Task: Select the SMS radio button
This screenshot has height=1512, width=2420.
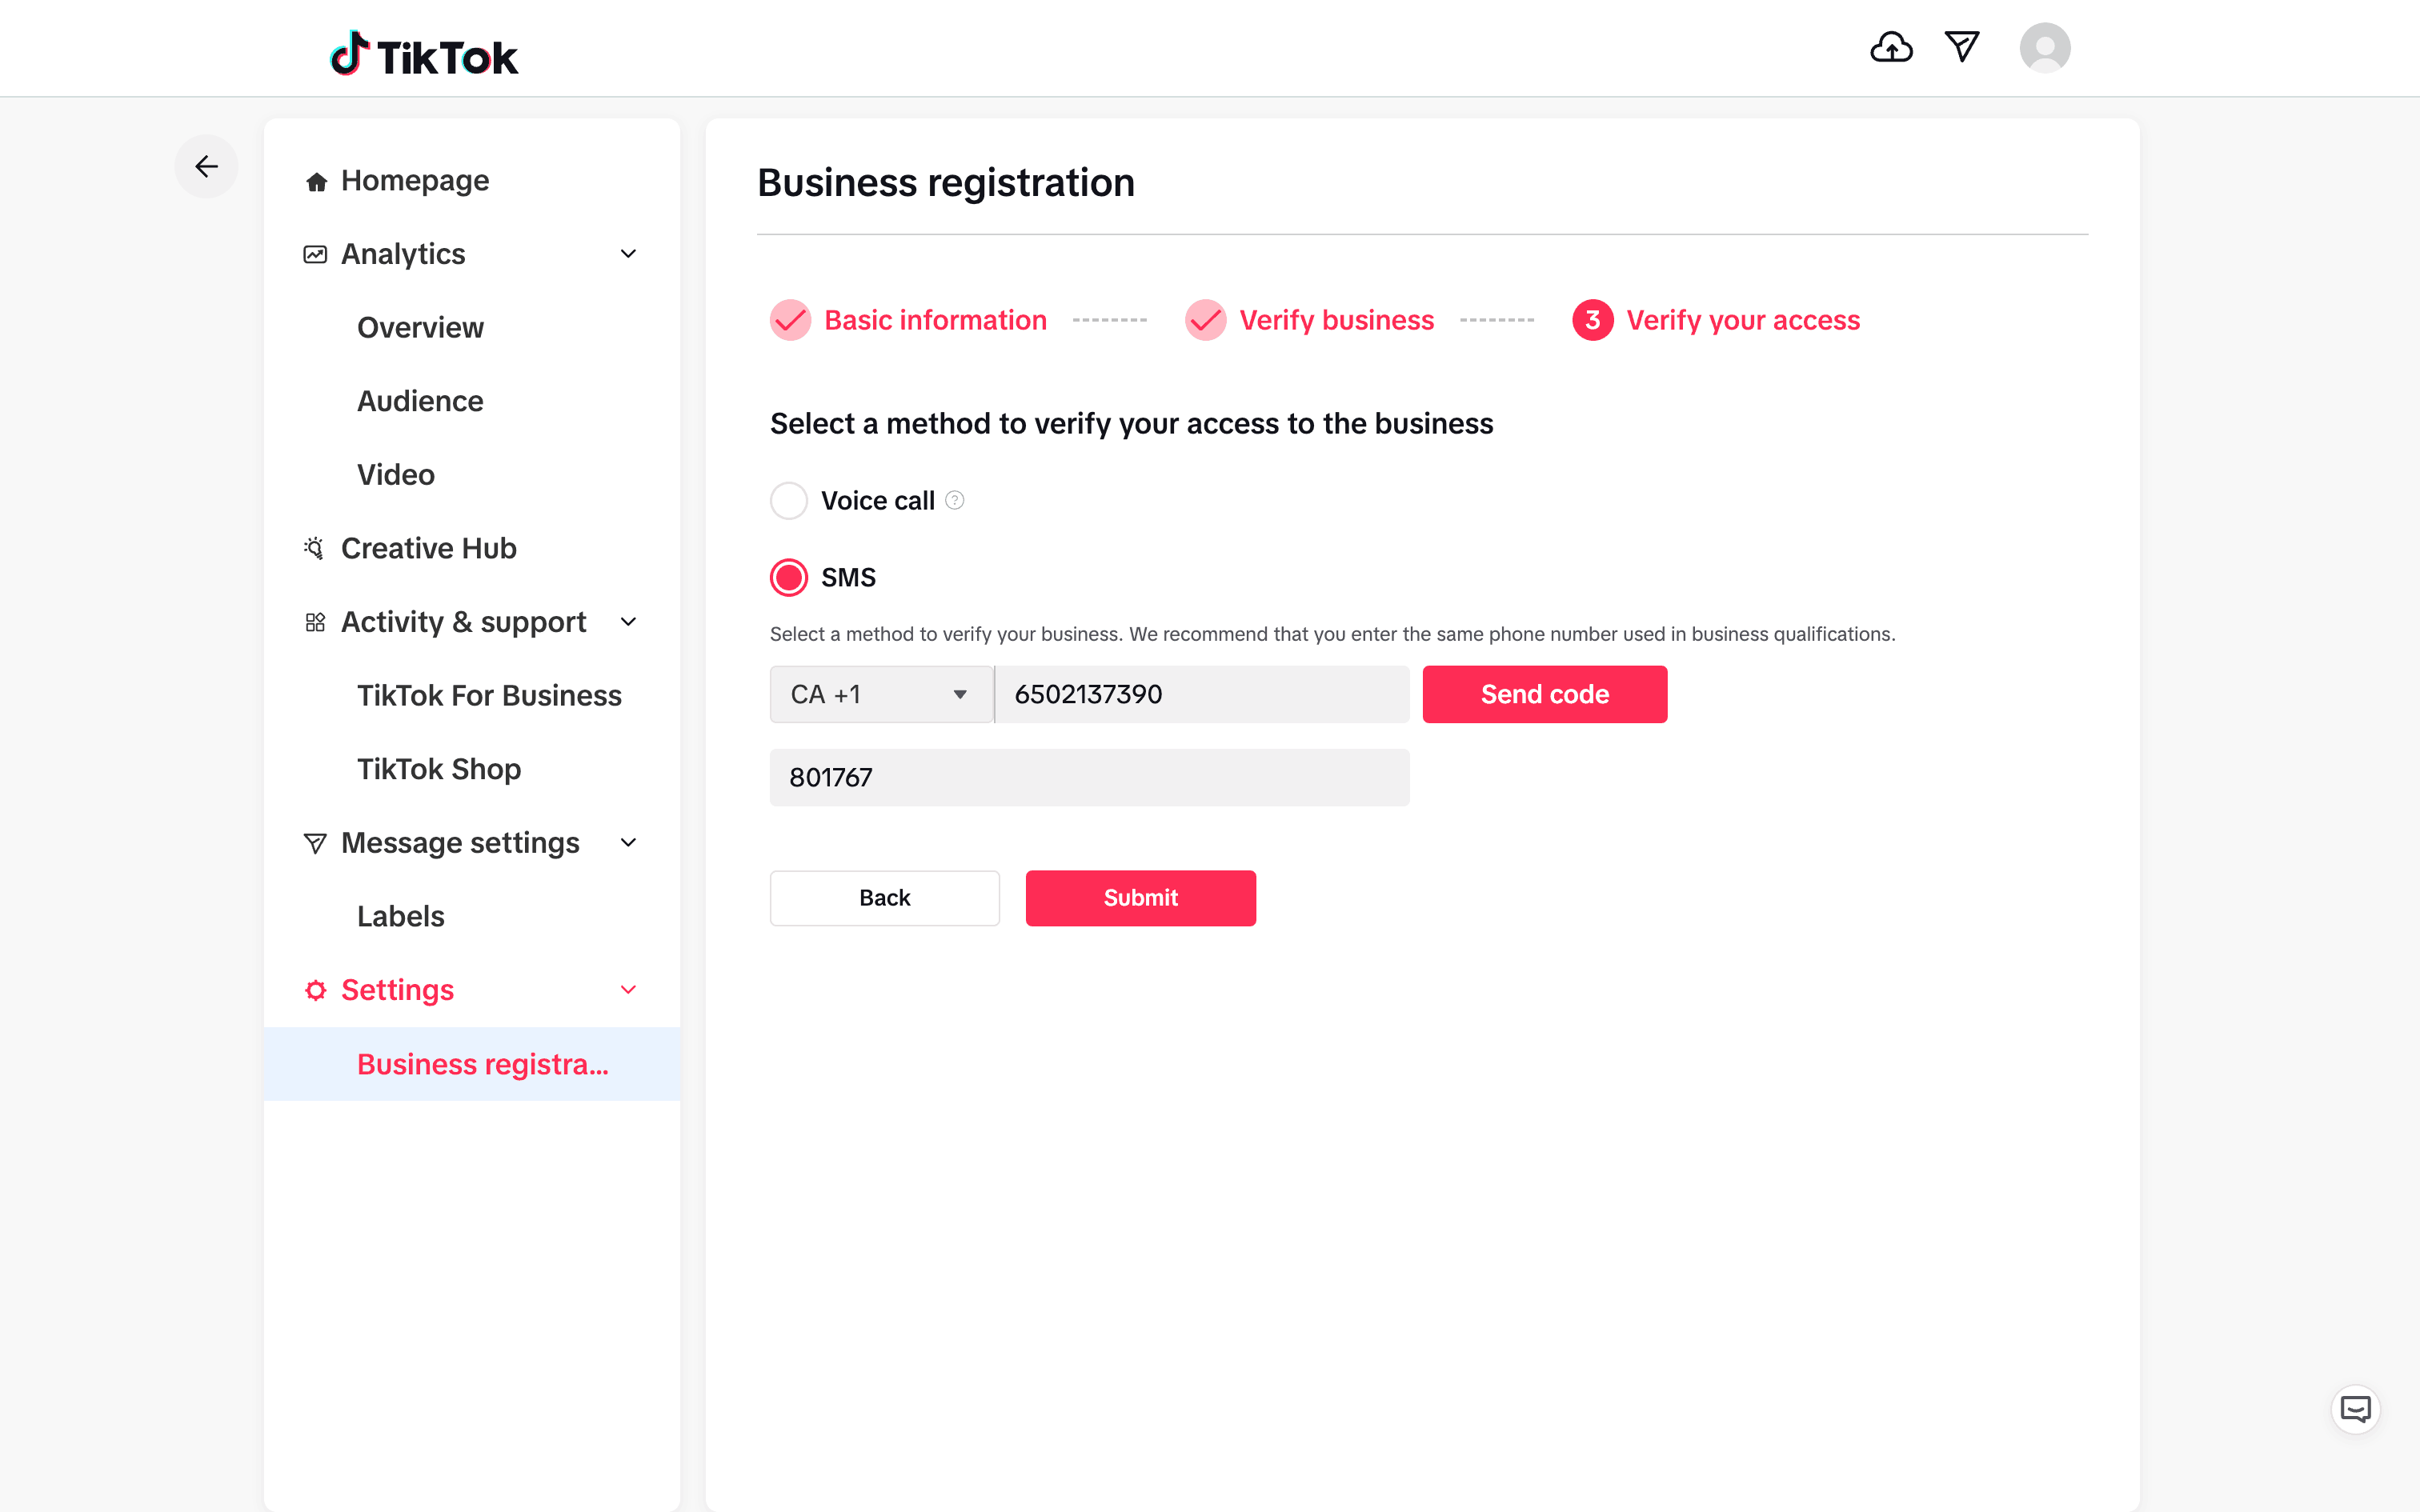Action: click(x=789, y=578)
